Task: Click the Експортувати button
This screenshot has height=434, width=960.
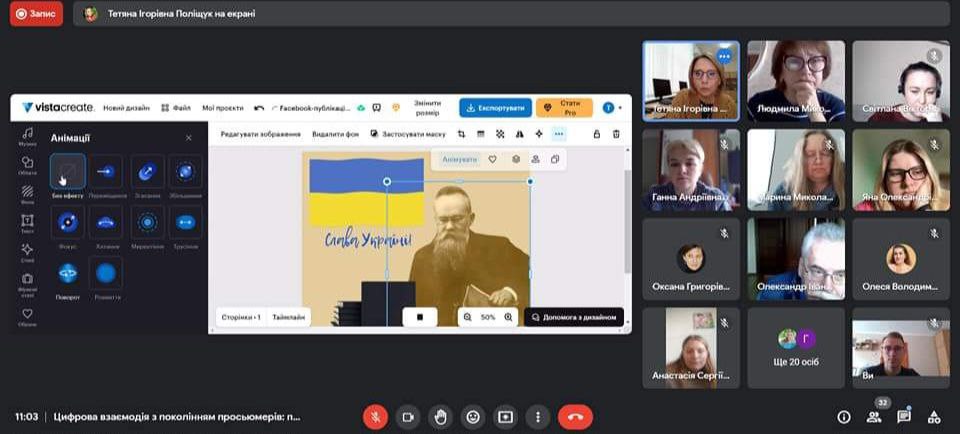Action: [x=495, y=108]
